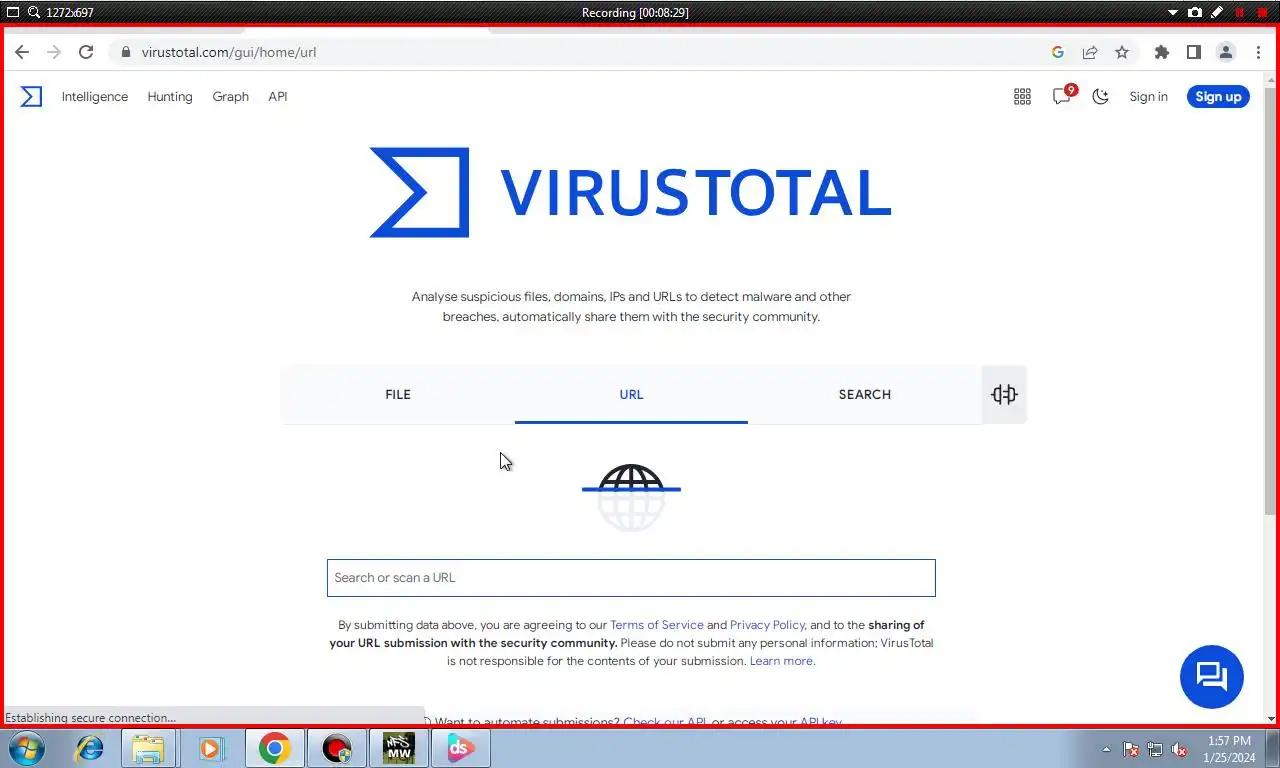The image size is (1280, 768).
Task: Click the VirusTotal sigma logo in navbar
Action: [x=32, y=97]
